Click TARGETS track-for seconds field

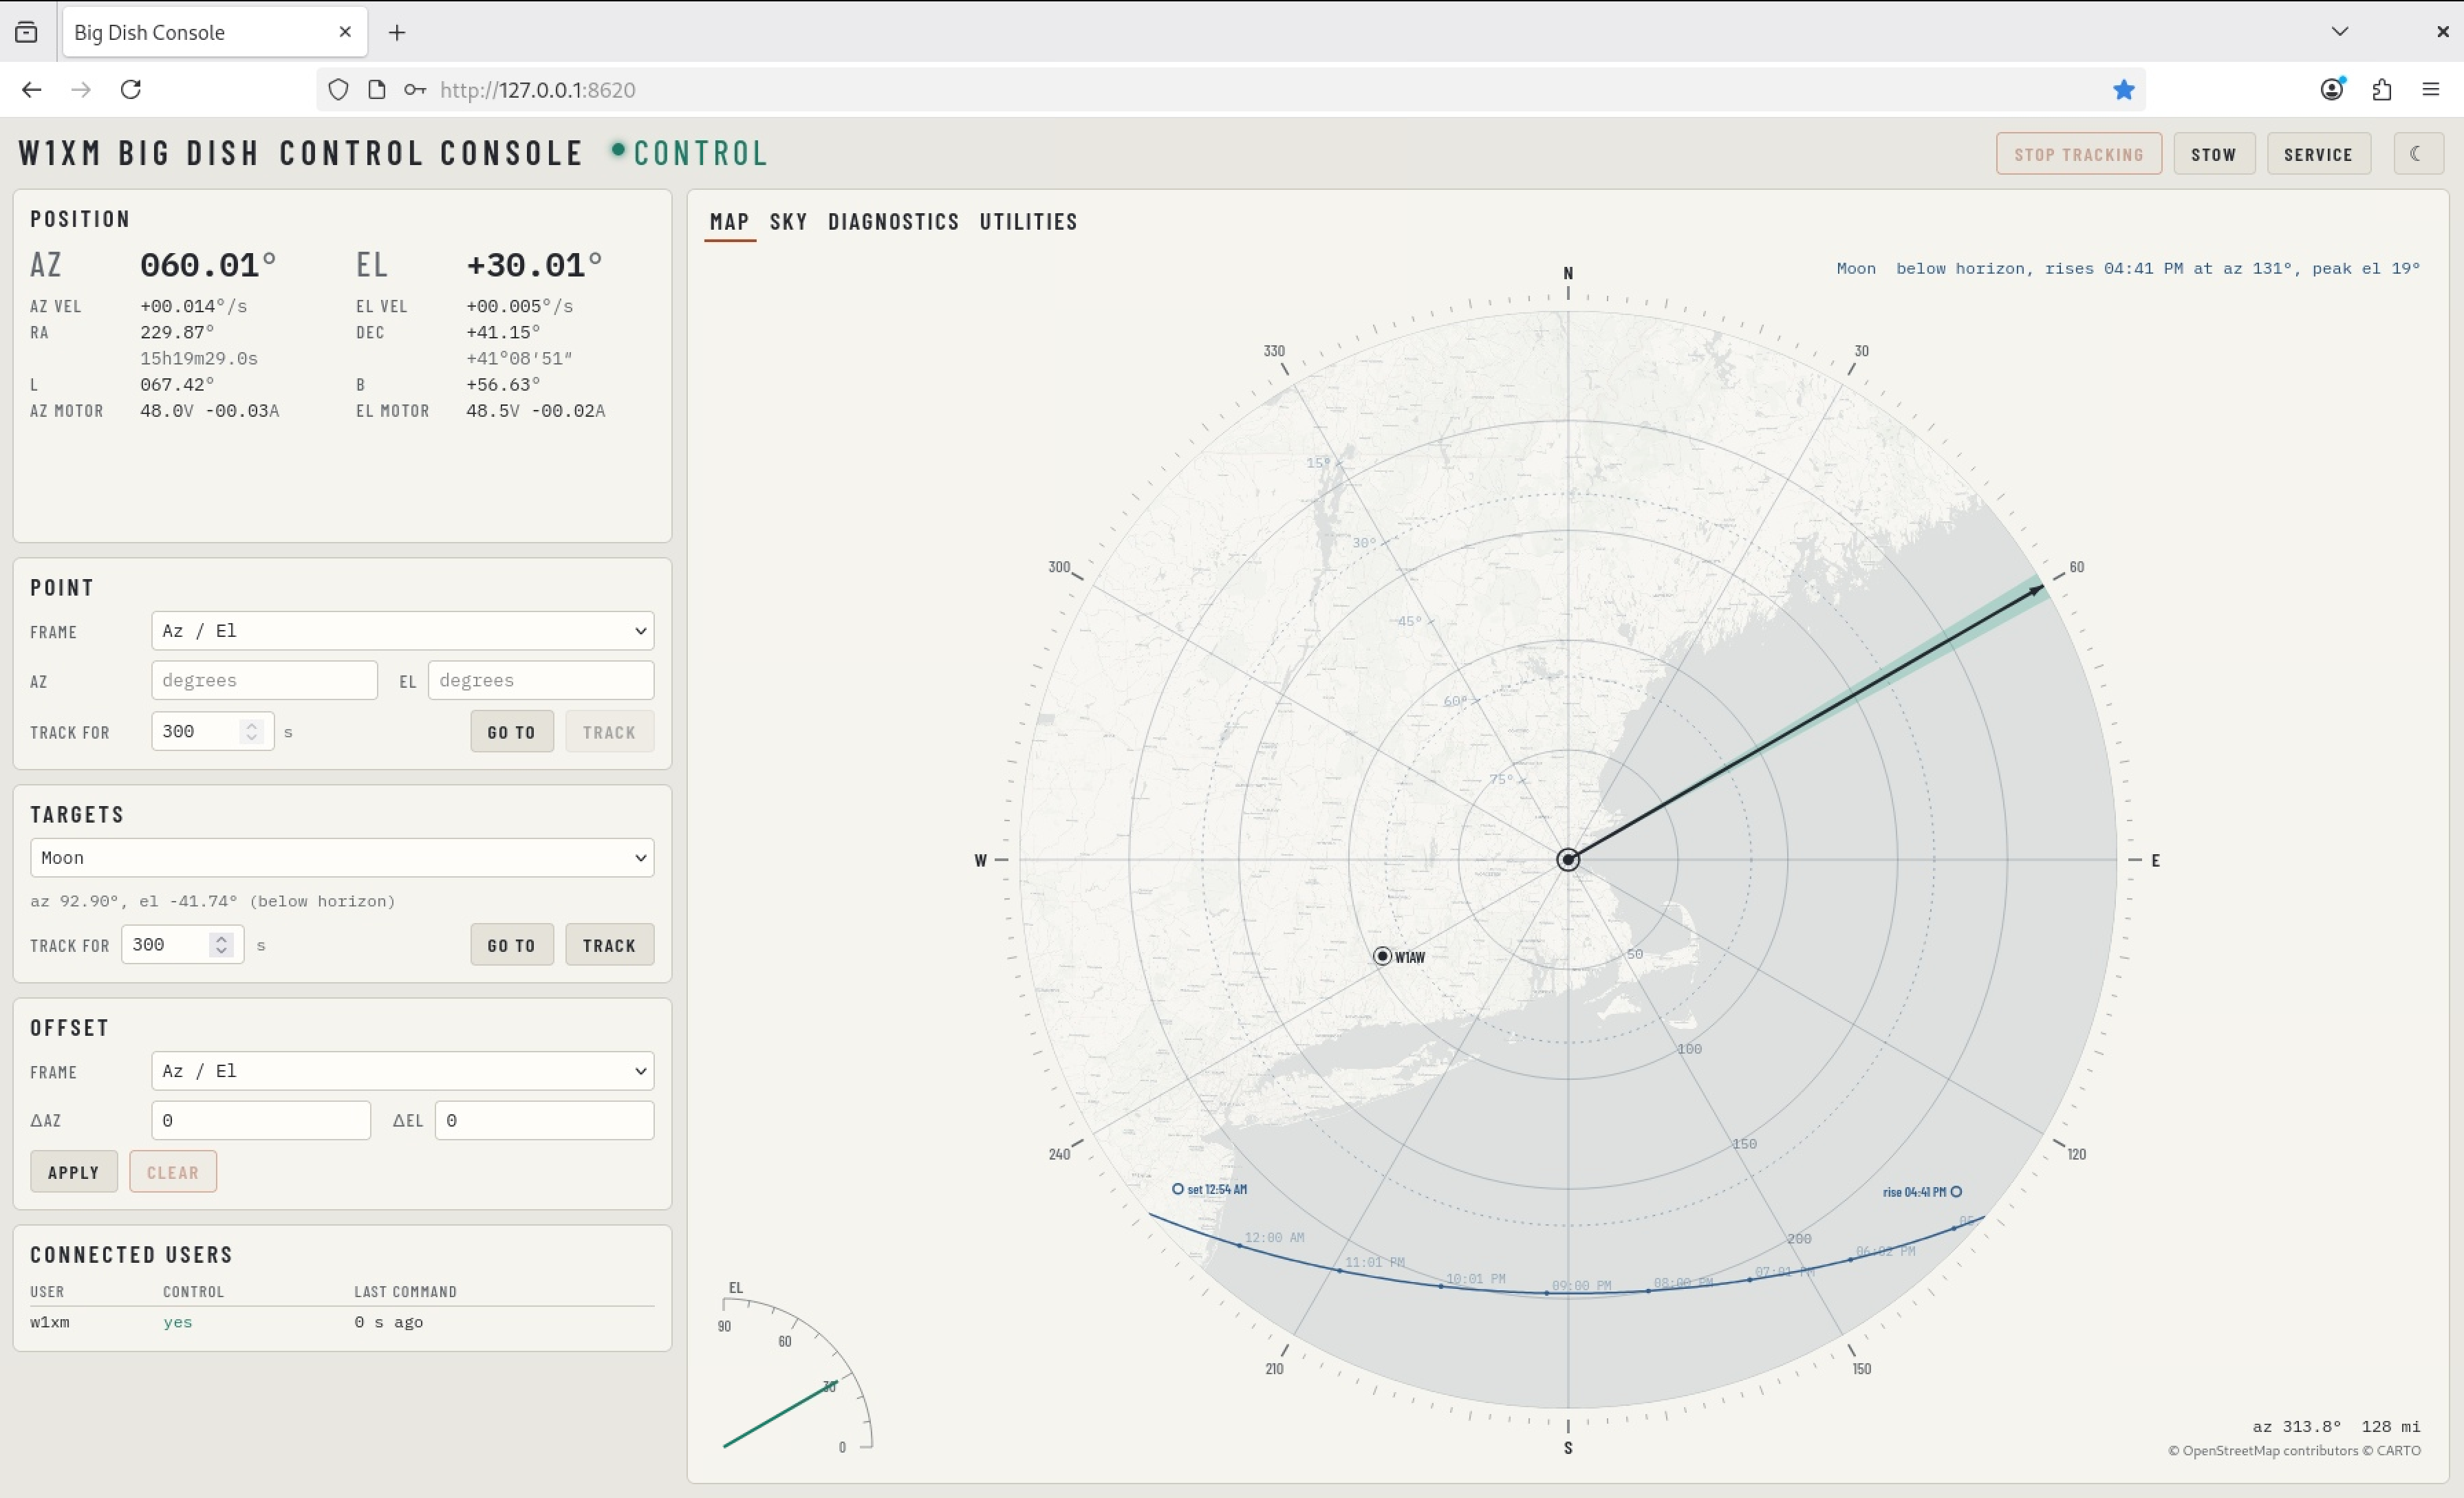(x=182, y=944)
